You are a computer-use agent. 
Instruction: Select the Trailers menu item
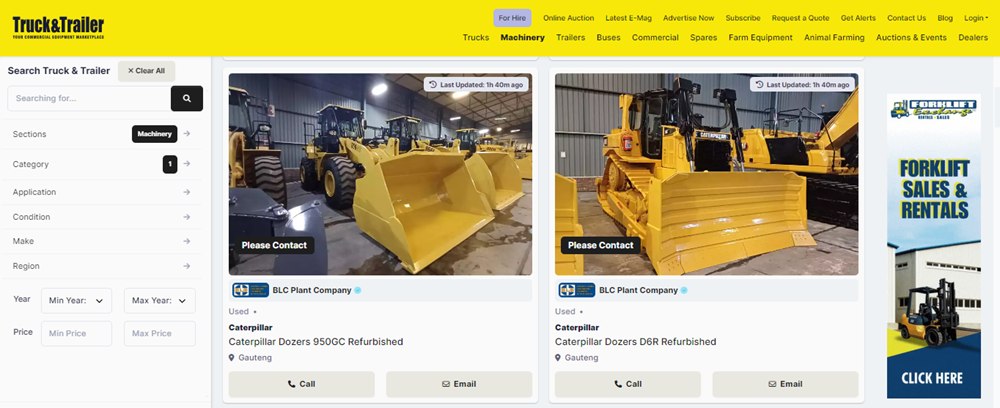tap(570, 38)
